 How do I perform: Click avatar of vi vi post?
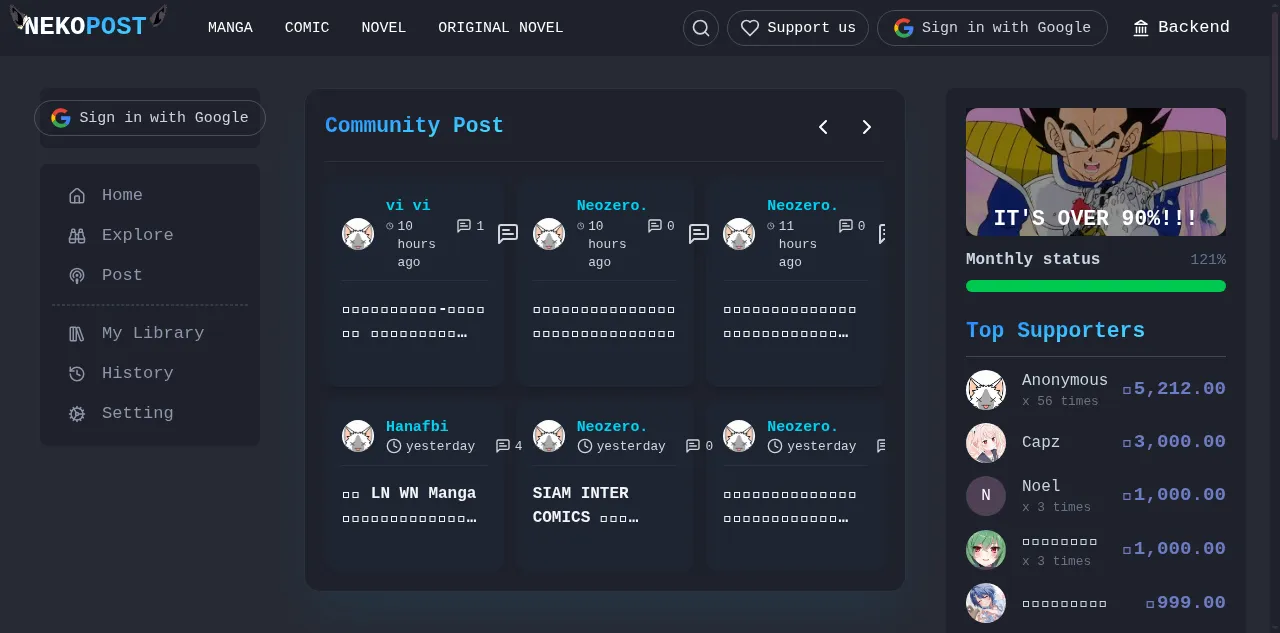coord(358,234)
